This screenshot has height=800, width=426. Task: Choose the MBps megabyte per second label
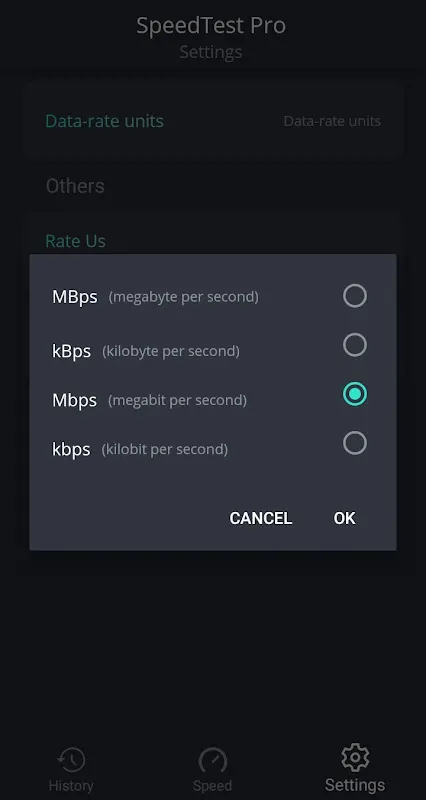155,297
